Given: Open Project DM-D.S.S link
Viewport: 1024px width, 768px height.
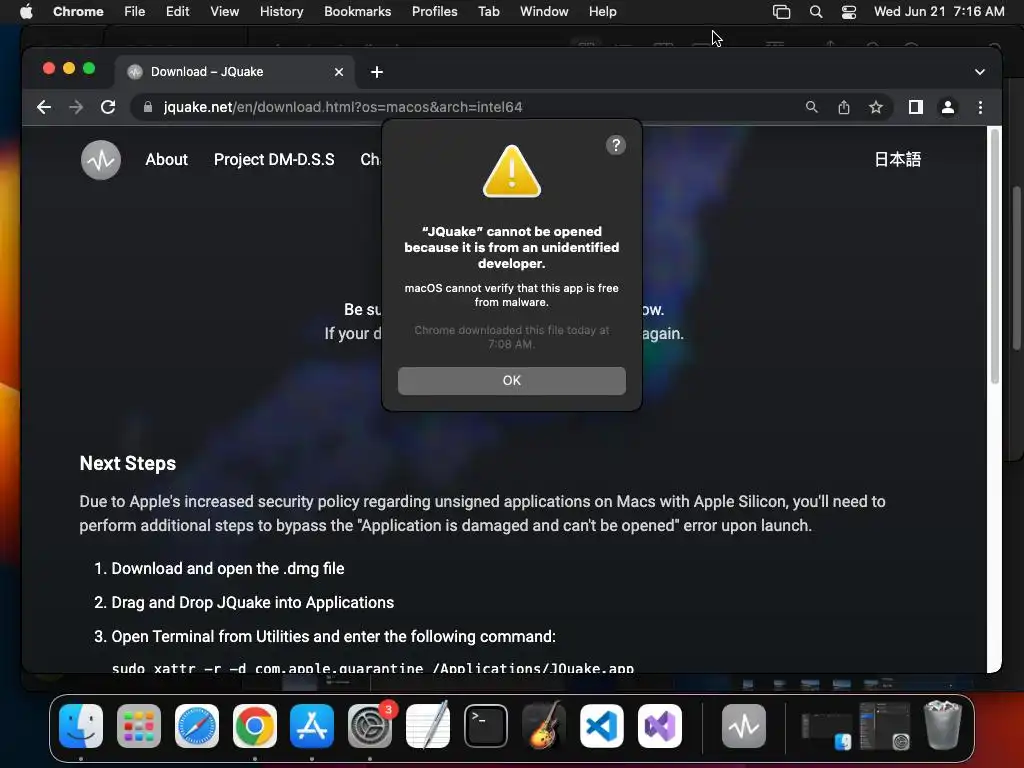Looking at the screenshot, I should tap(274, 159).
